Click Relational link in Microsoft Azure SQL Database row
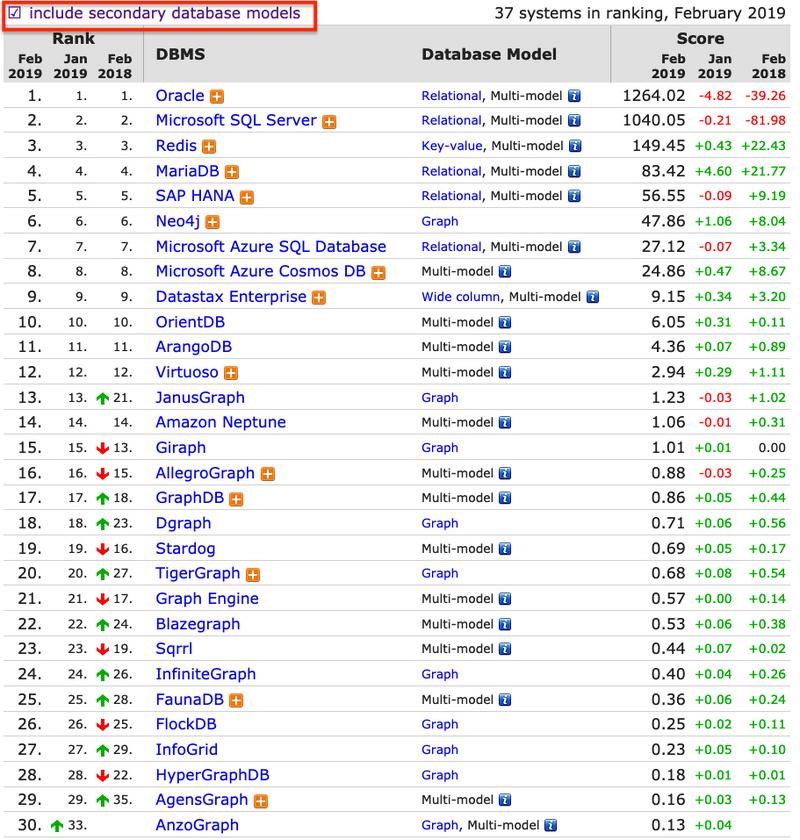The height and width of the screenshot is (840, 800). point(451,247)
